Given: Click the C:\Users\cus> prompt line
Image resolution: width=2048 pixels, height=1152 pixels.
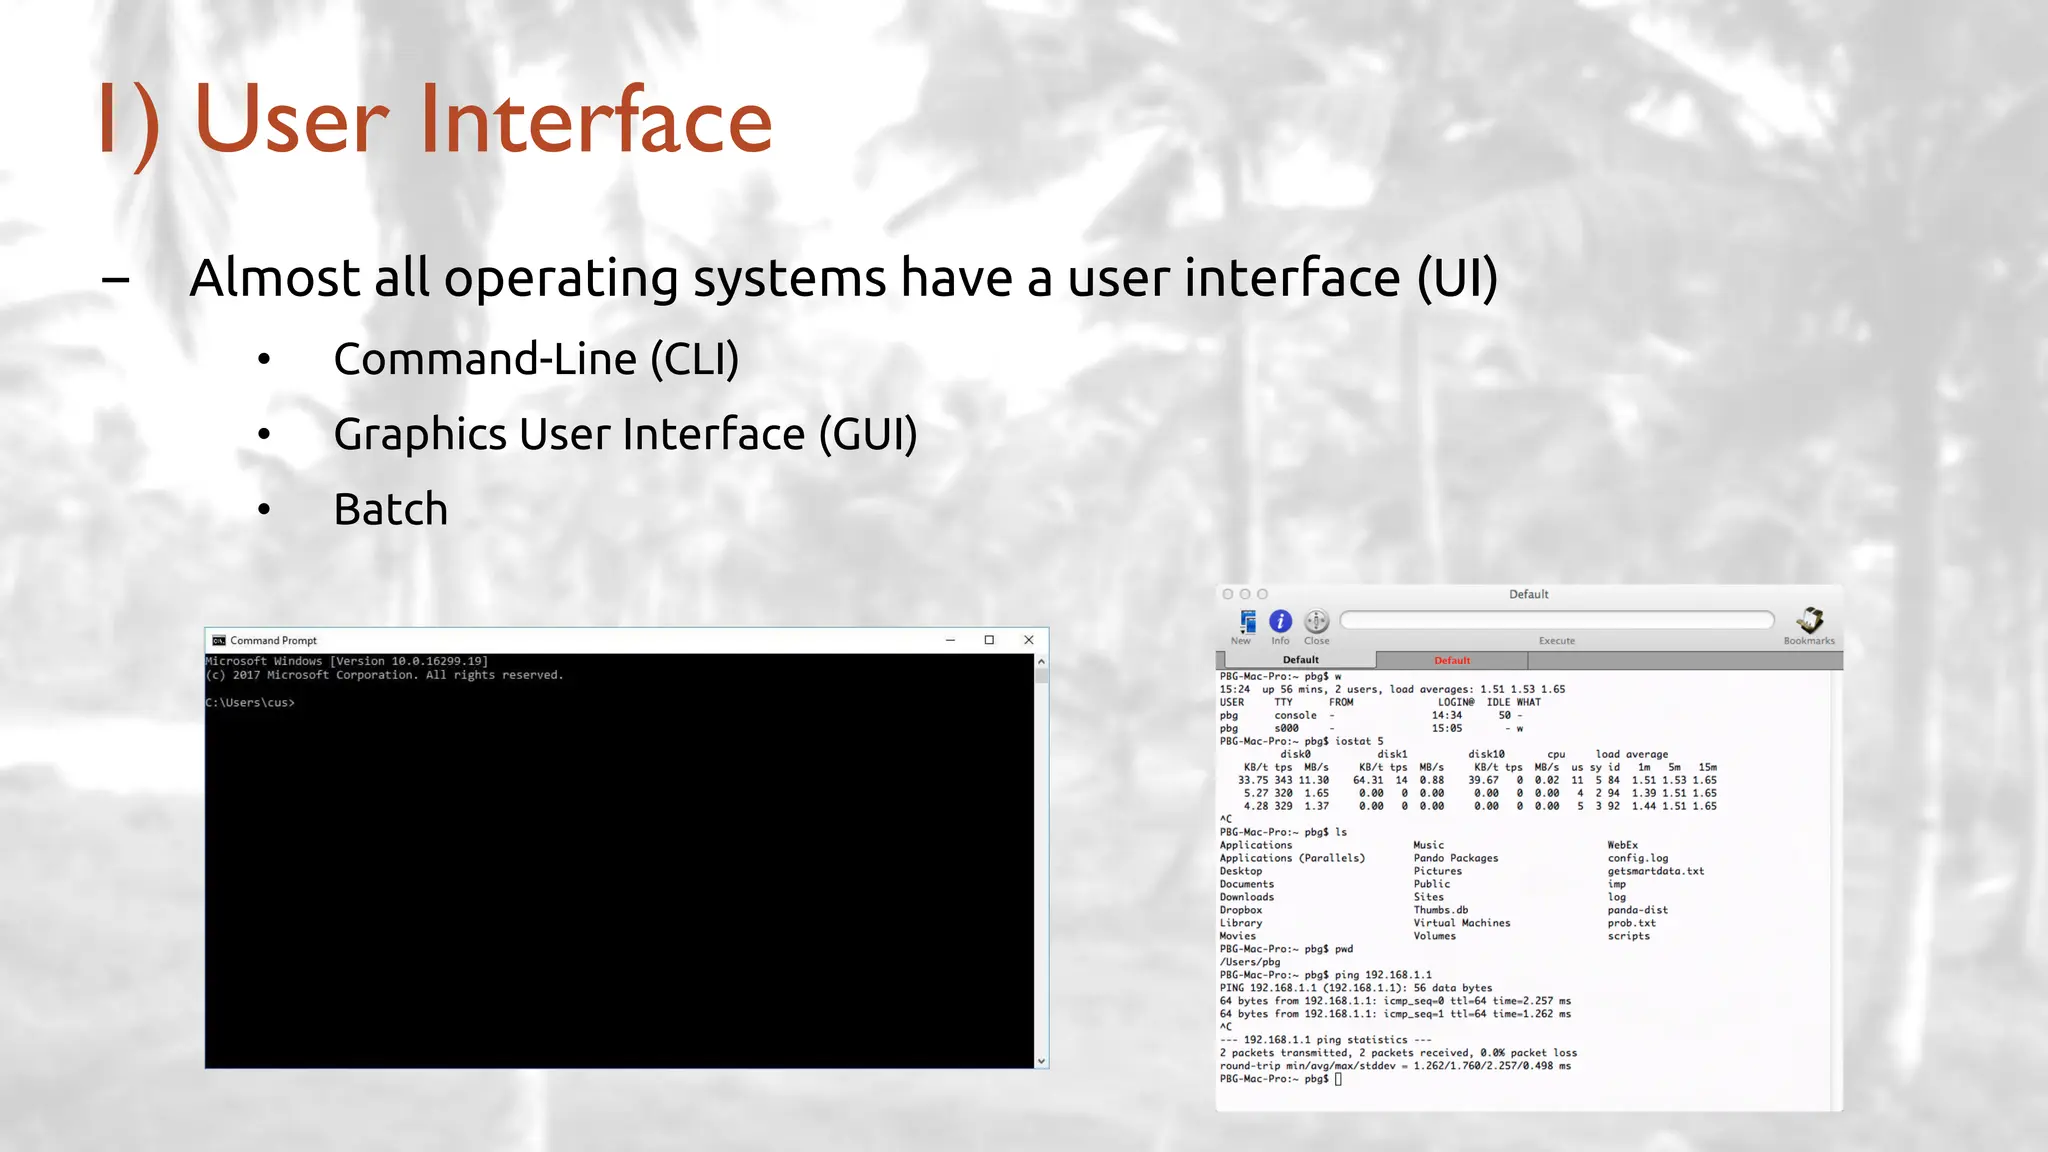Looking at the screenshot, I should pyautogui.click(x=250, y=703).
